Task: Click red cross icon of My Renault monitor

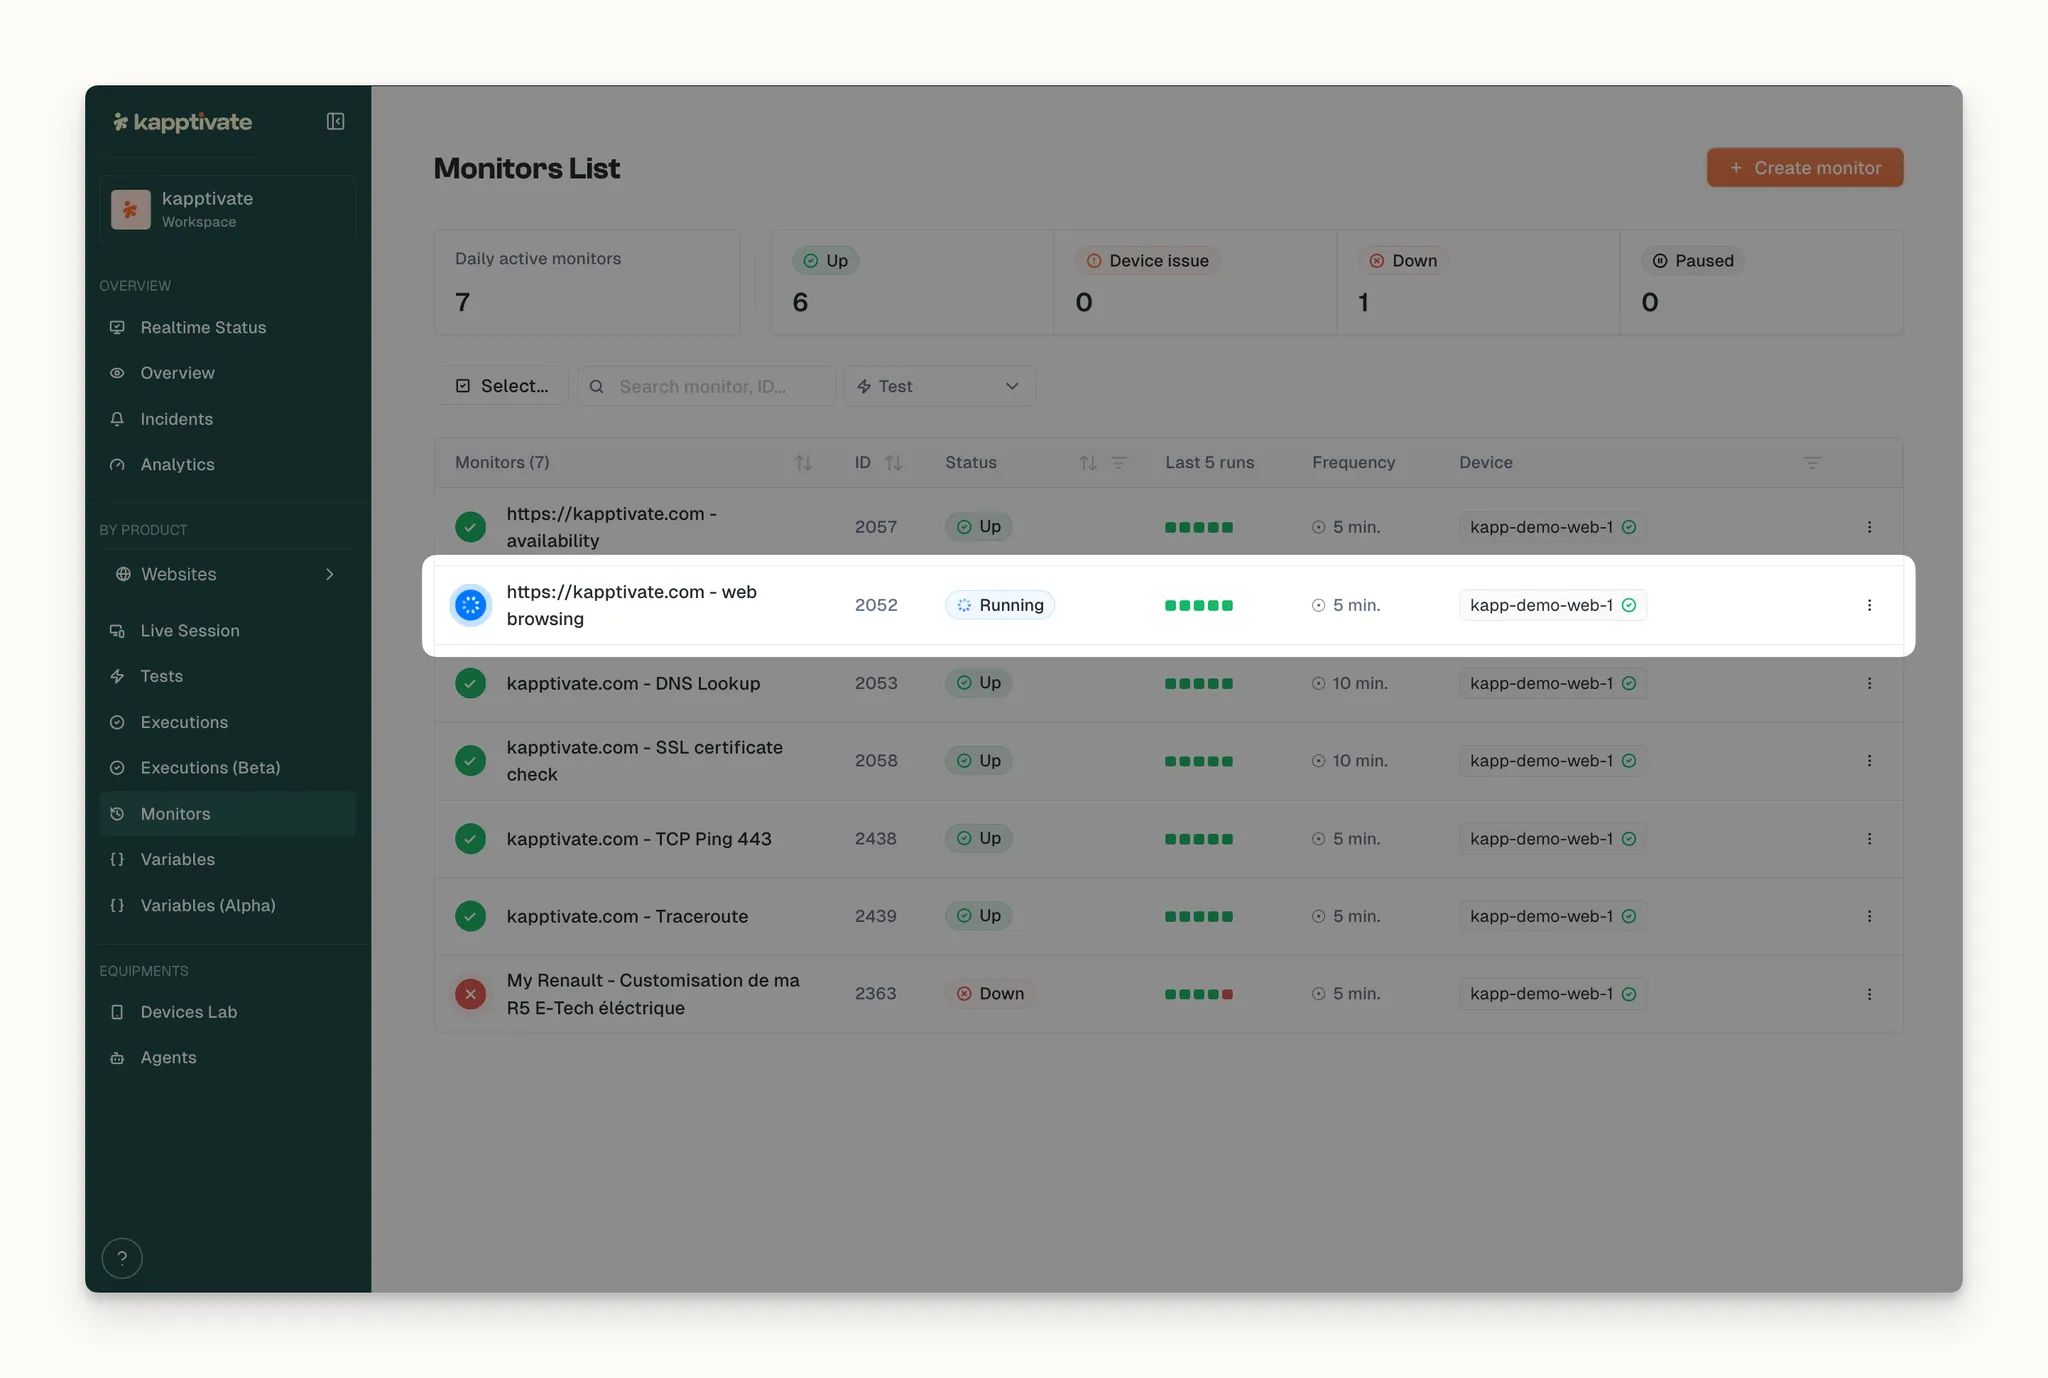Action: pyautogui.click(x=470, y=994)
